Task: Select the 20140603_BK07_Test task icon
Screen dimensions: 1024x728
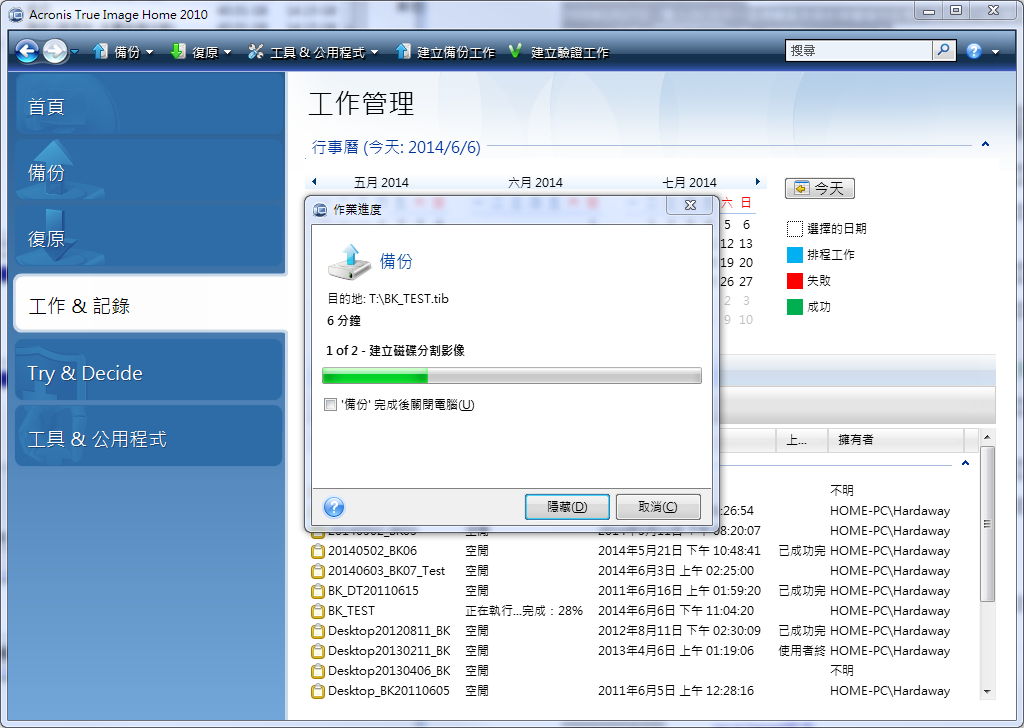Action: tap(318, 571)
